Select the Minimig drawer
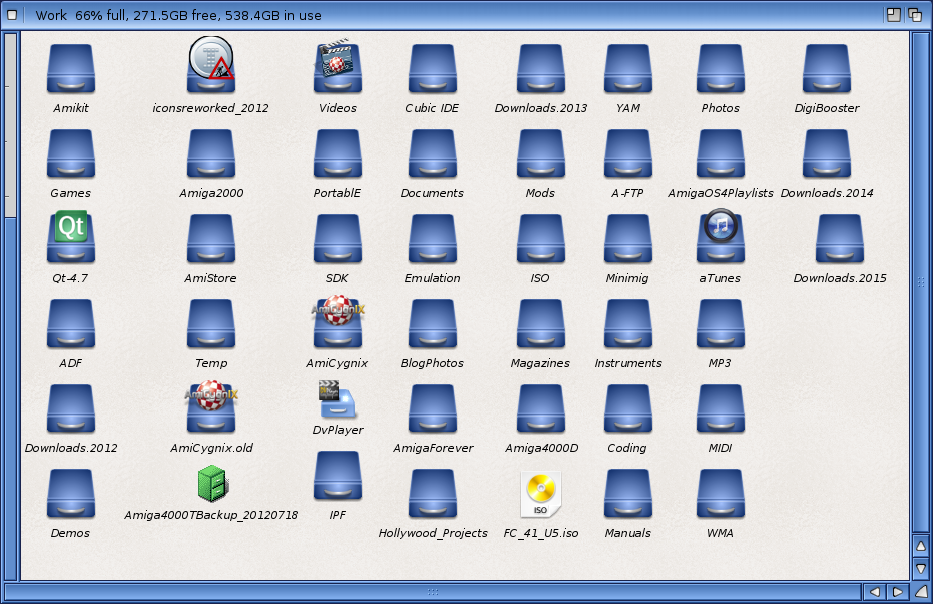This screenshot has height=604, width=933. click(x=628, y=239)
